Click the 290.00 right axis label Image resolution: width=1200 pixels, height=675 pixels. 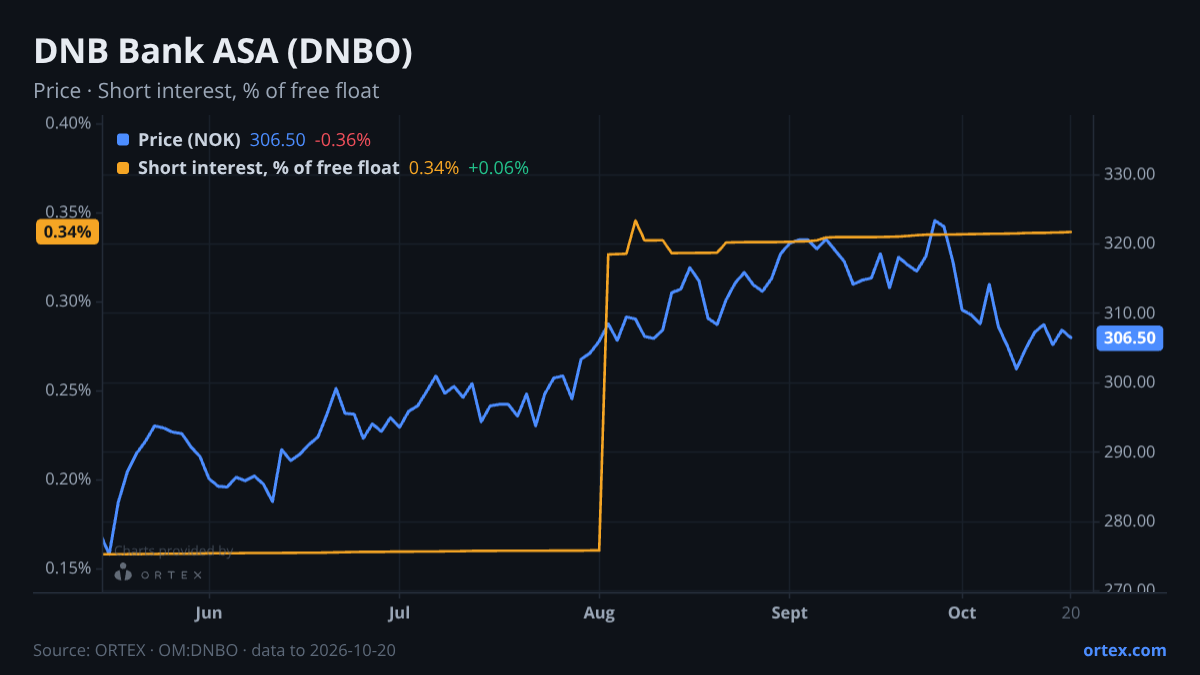coord(1130,452)
